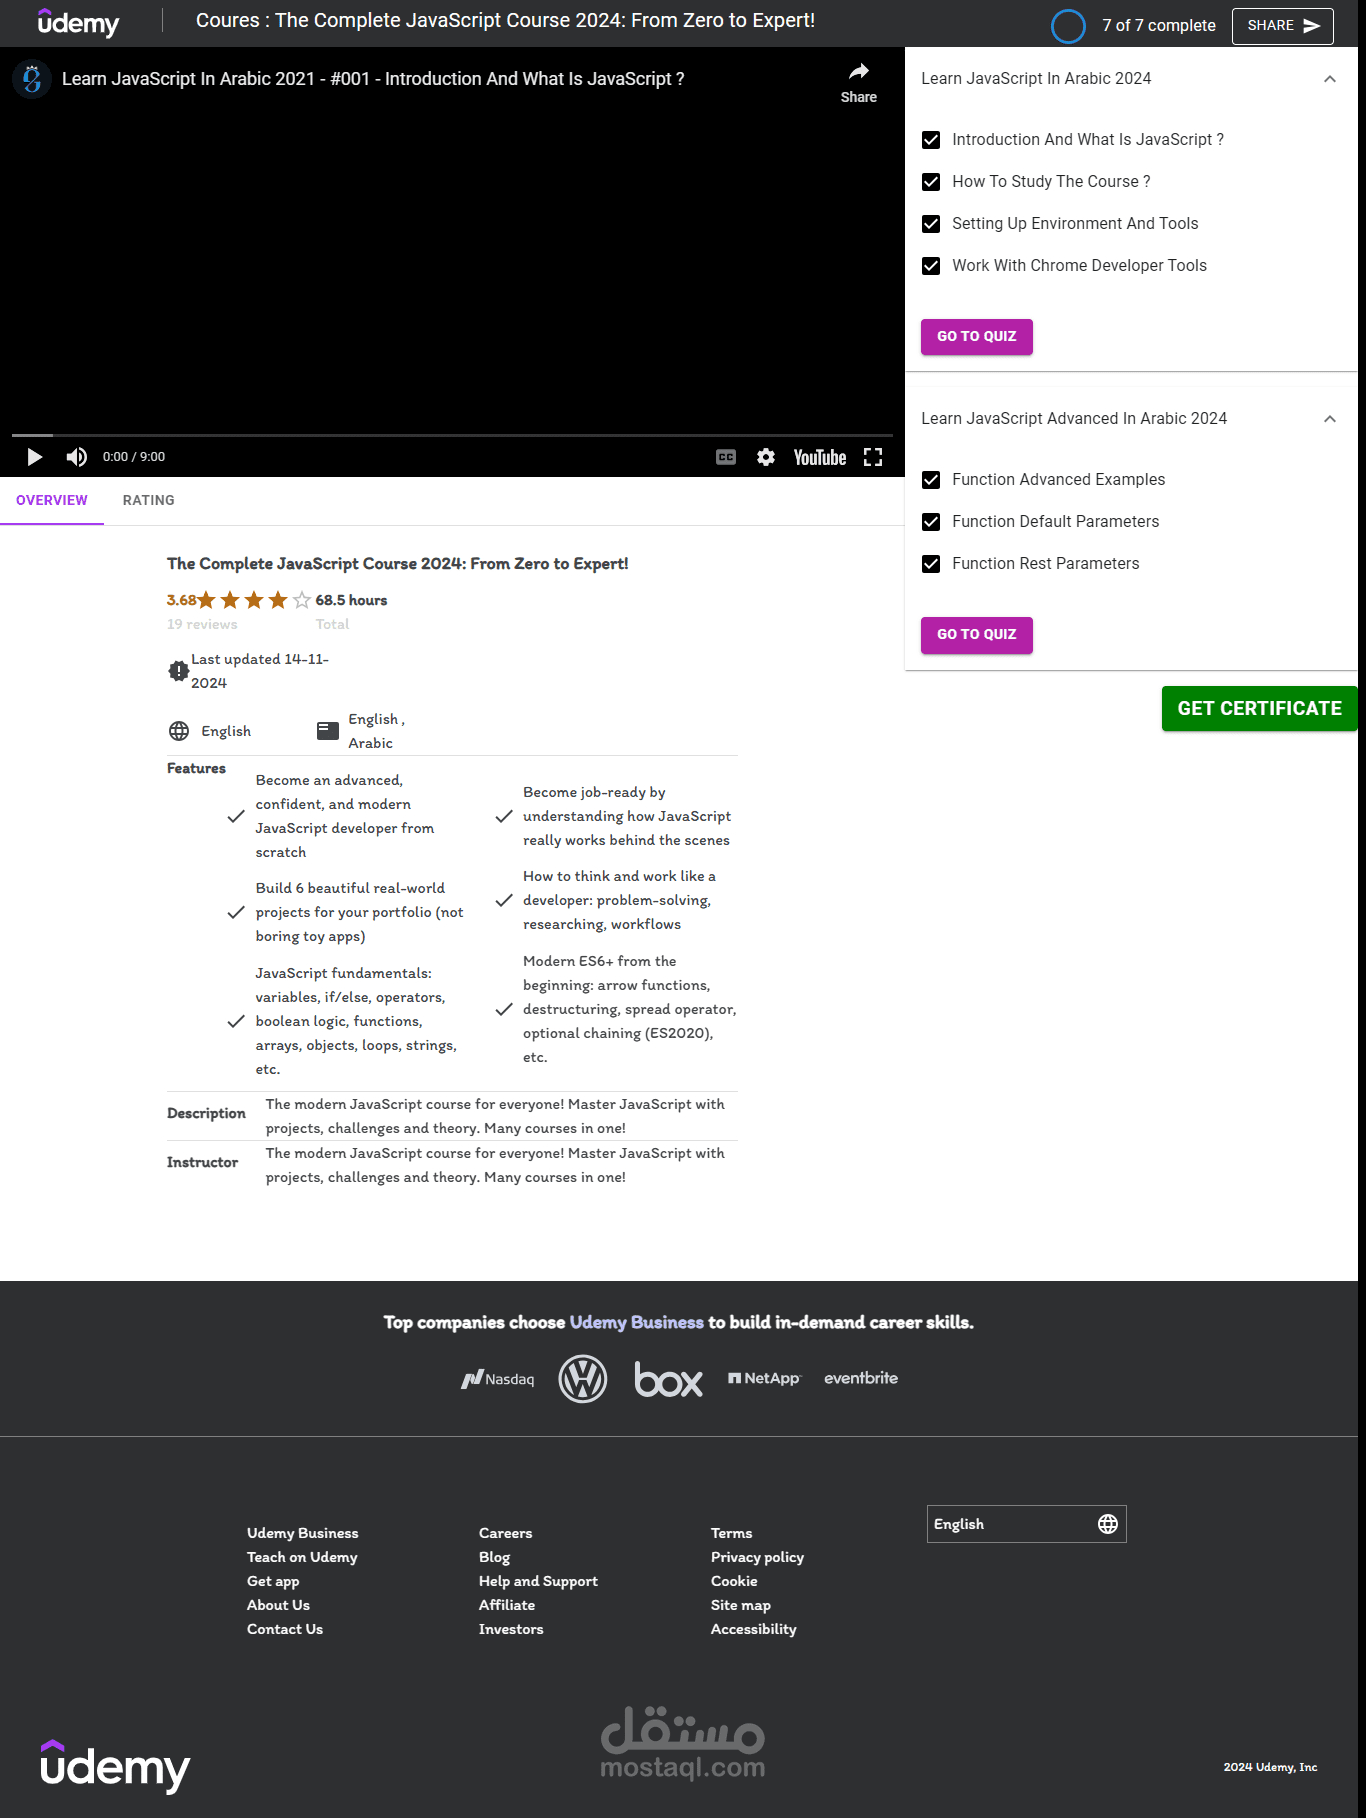Click the star rating row

coord(254,600)
